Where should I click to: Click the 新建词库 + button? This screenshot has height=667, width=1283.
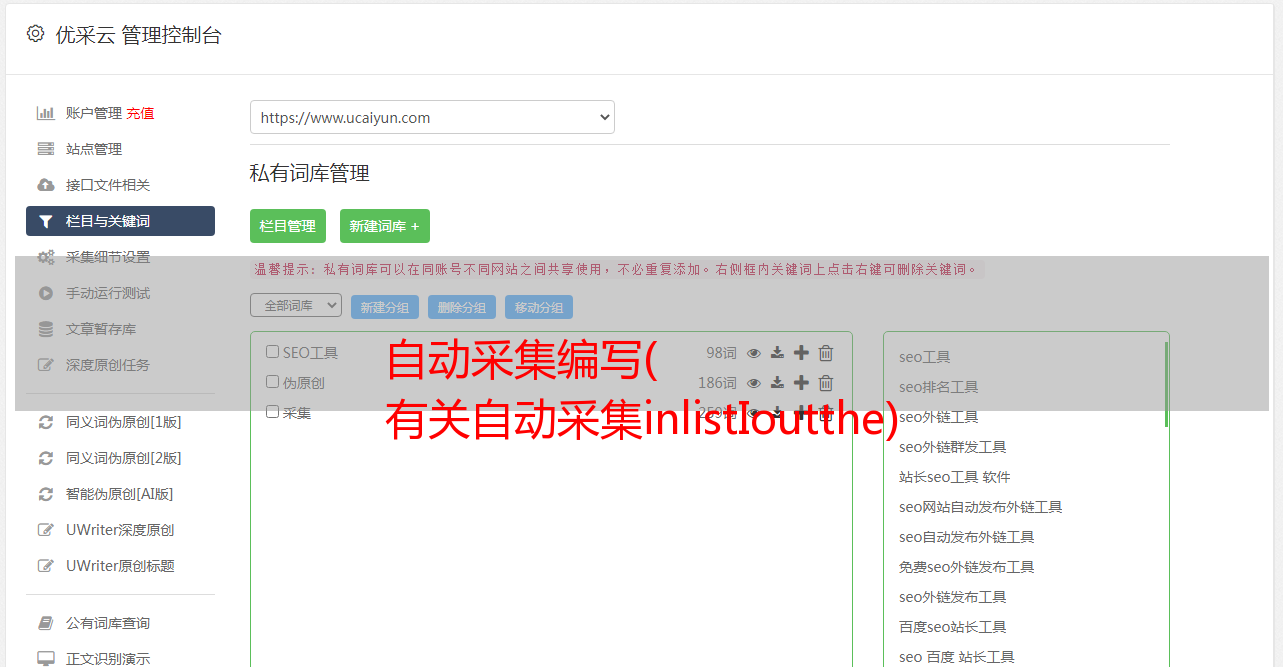[x=385, y=226]
